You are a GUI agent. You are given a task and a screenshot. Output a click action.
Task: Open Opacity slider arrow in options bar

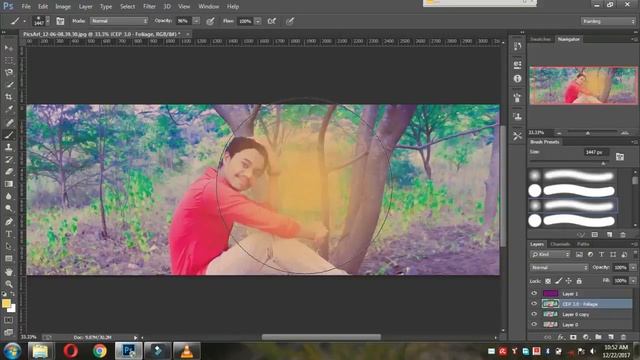(196, 21)
